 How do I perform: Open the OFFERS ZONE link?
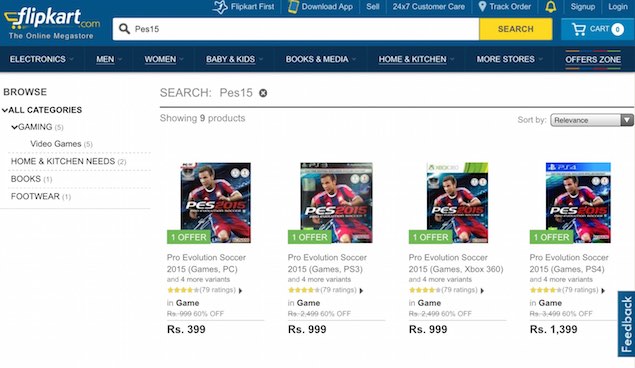coord(593,60)
